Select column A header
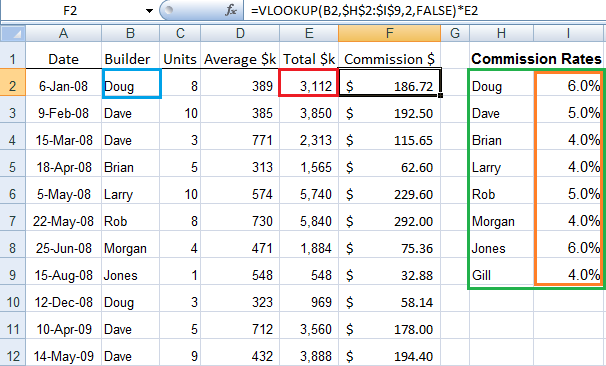The image size is (606, 366). click(63, 33)
